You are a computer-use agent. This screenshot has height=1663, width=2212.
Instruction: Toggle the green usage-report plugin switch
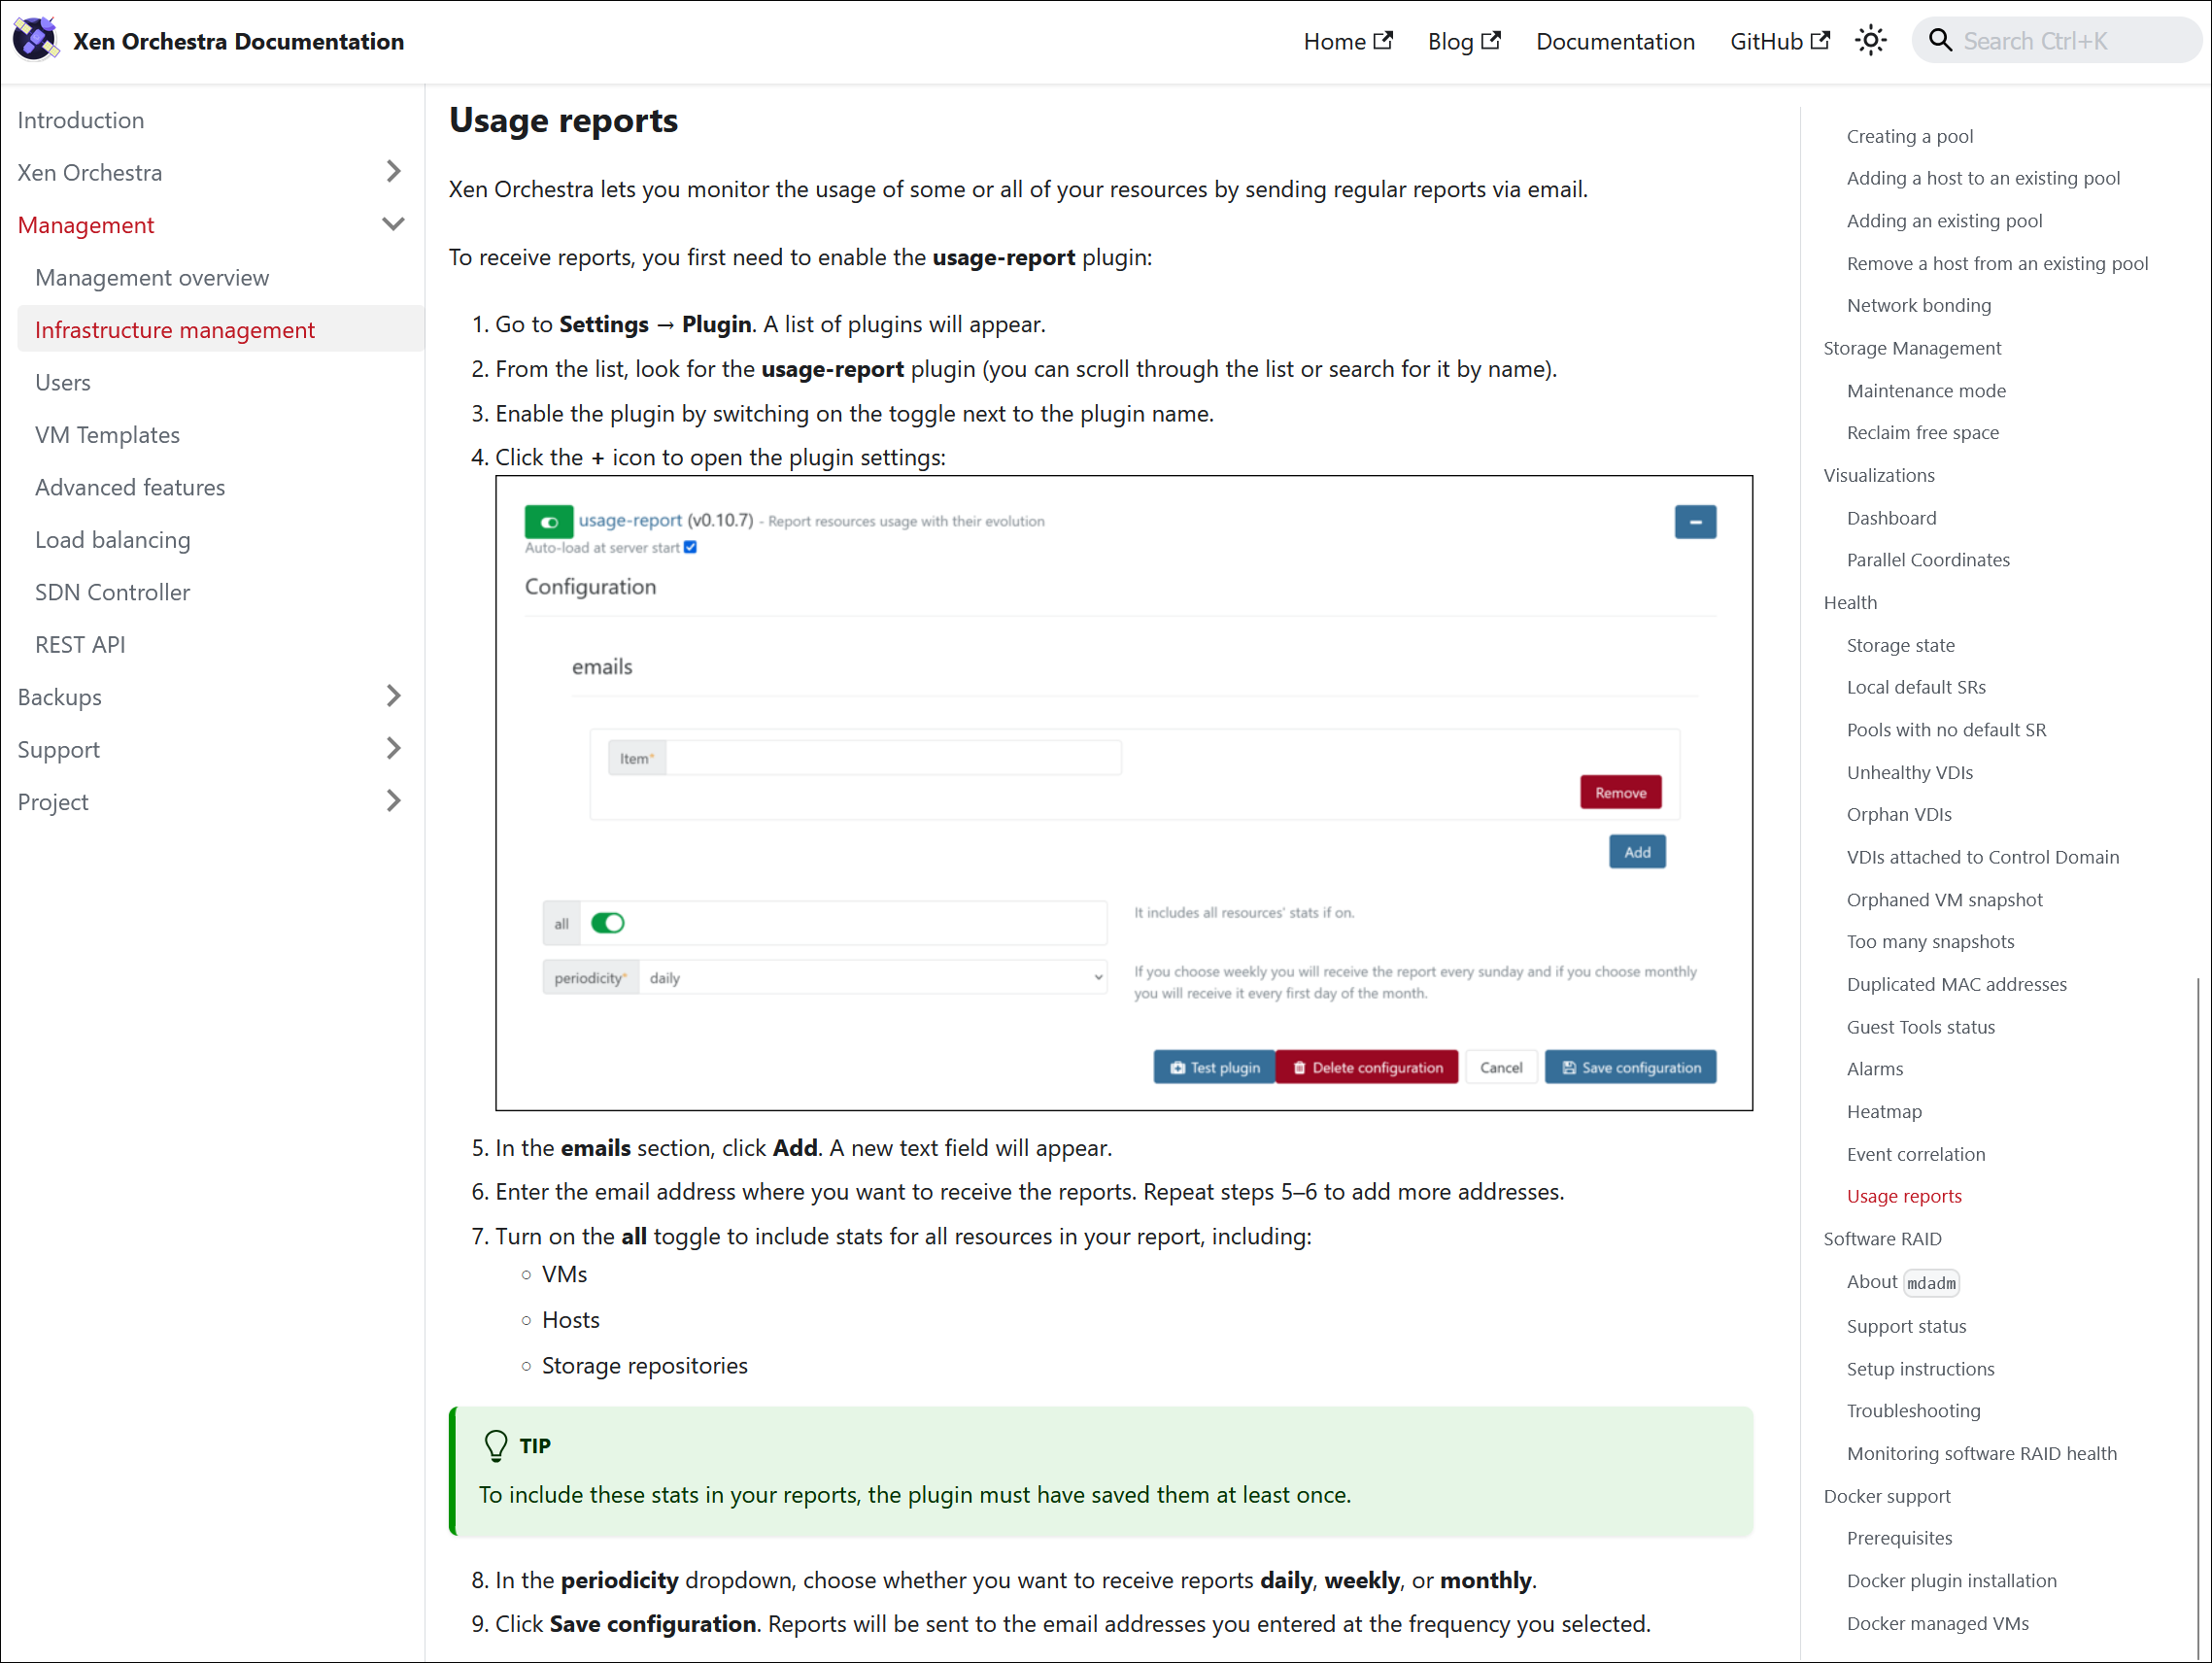549,521
